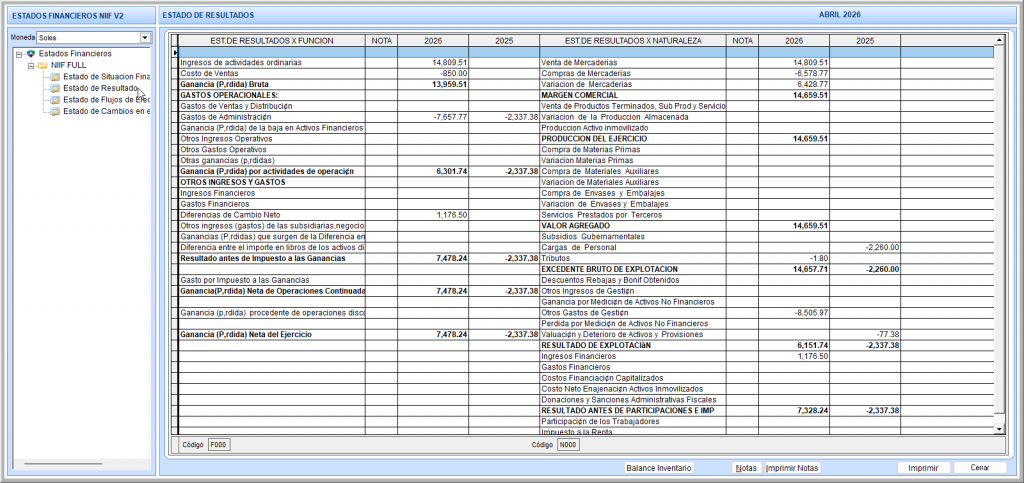Screen dimensions: 1024x483
Task: Click the table scrollbar down arrow
Action: (999, 428)
